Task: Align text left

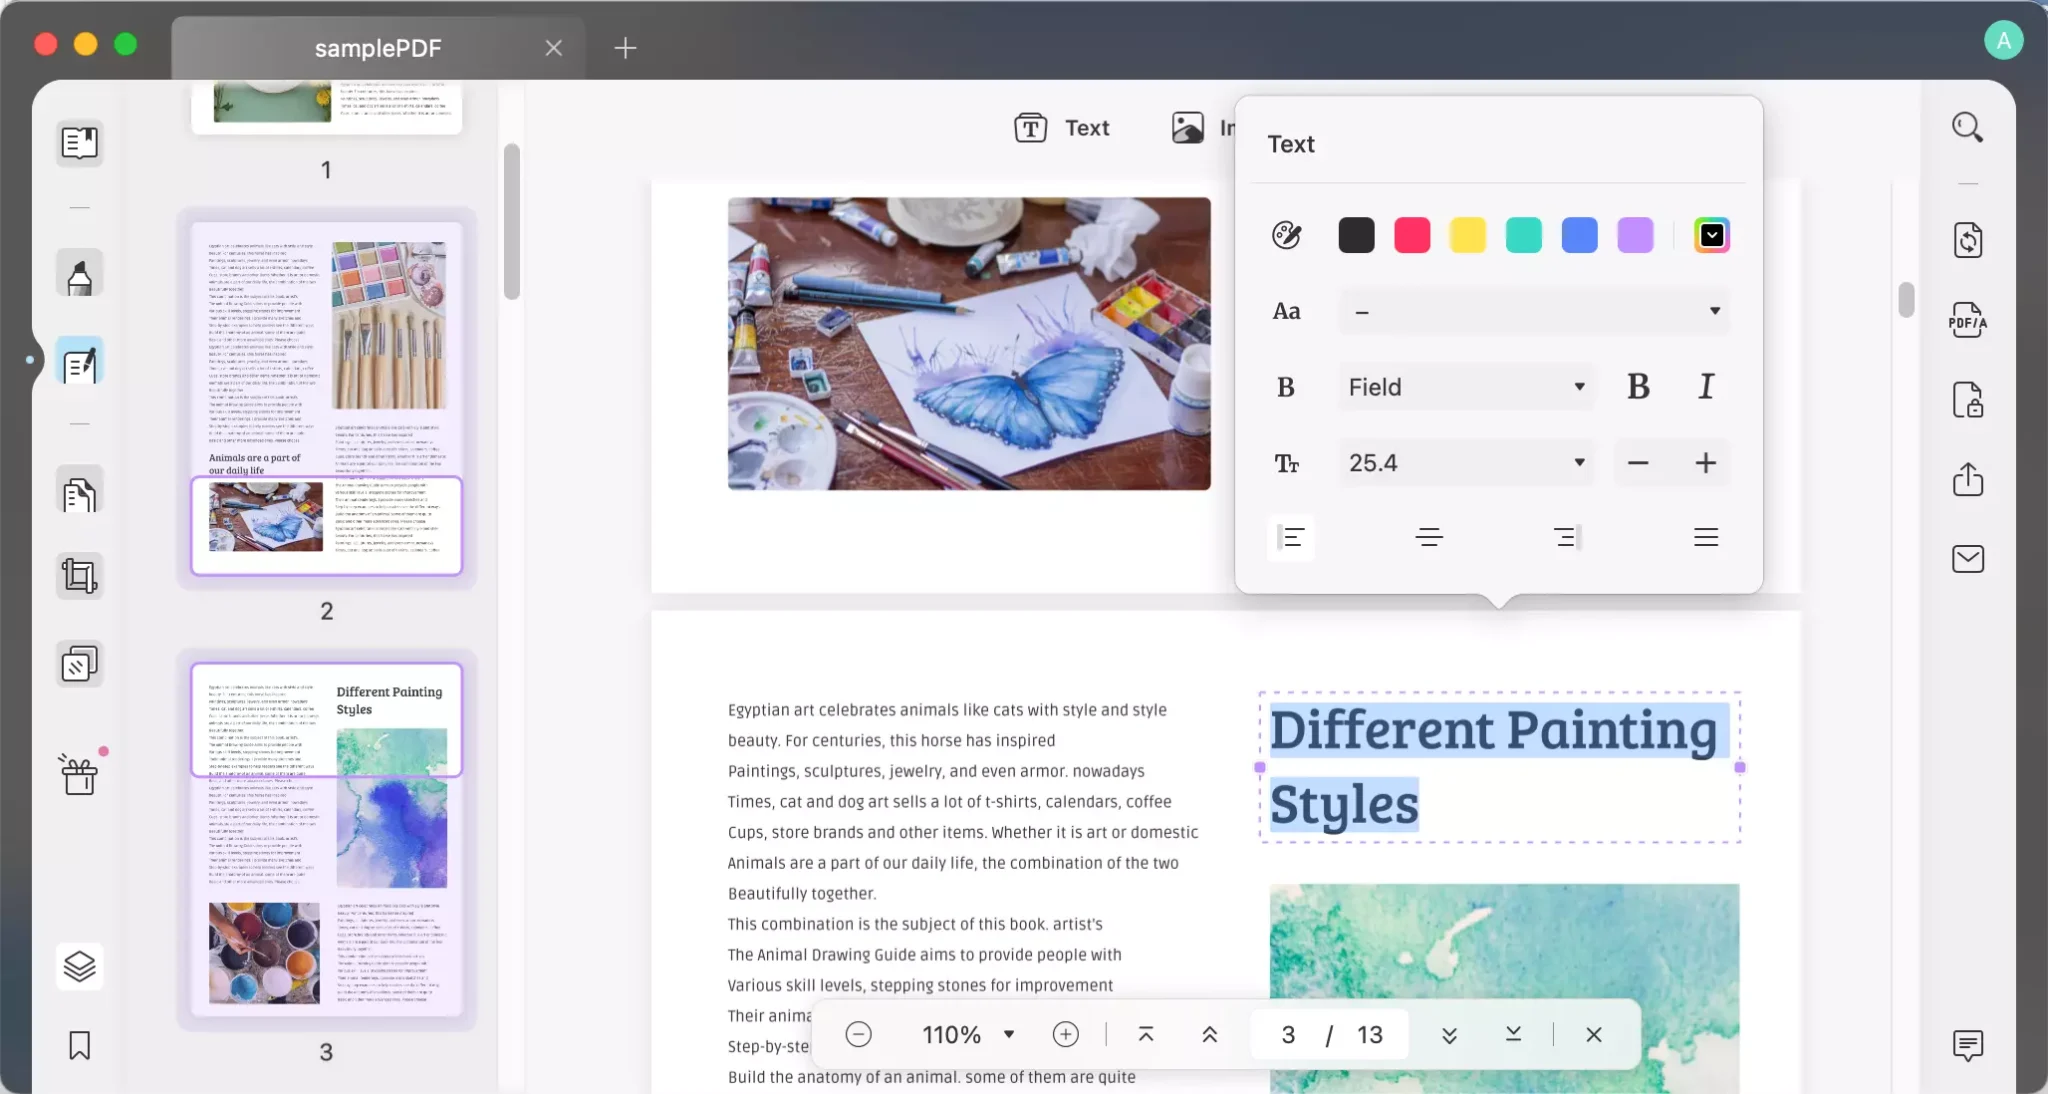Action: pyautogui.click(x=1291, y=537)
